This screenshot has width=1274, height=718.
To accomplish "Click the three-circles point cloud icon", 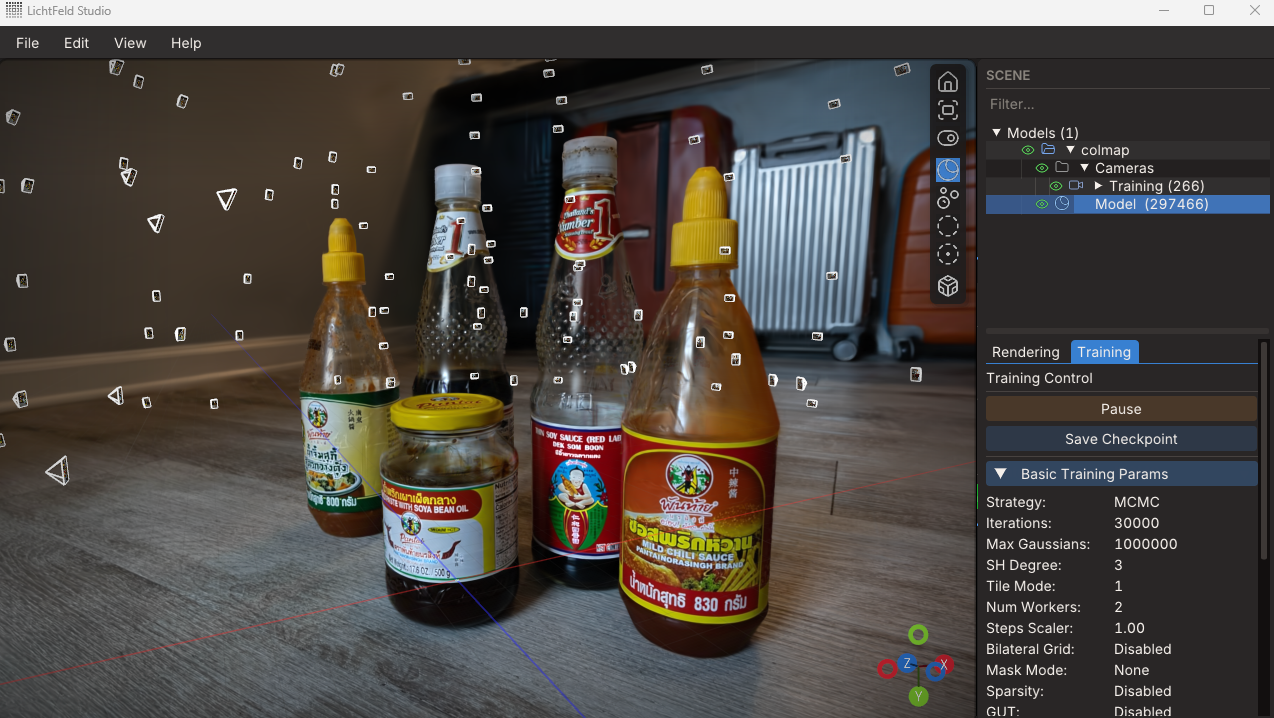I will pos(947,198).
